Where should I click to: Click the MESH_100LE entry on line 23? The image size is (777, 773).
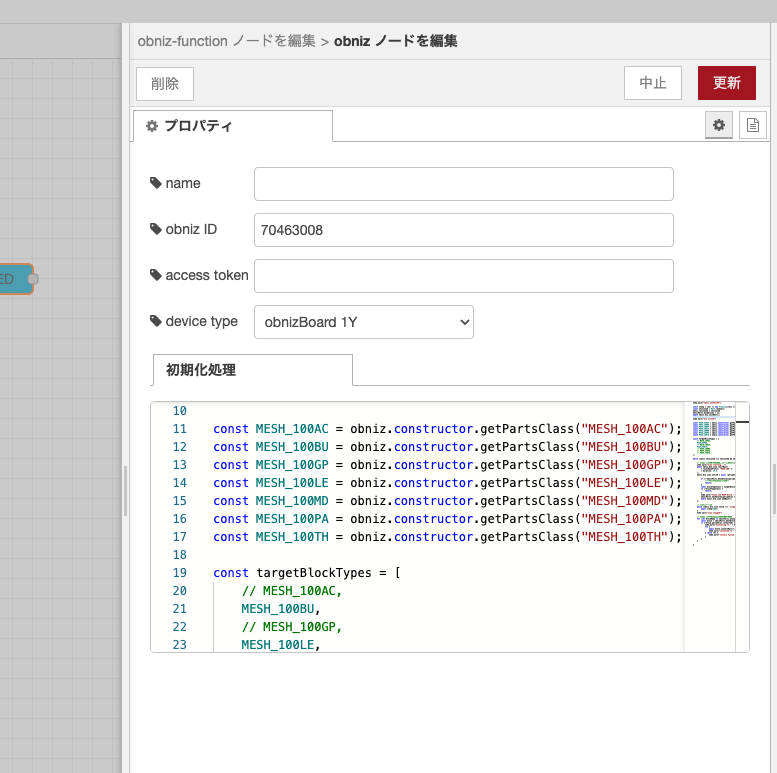280,645
